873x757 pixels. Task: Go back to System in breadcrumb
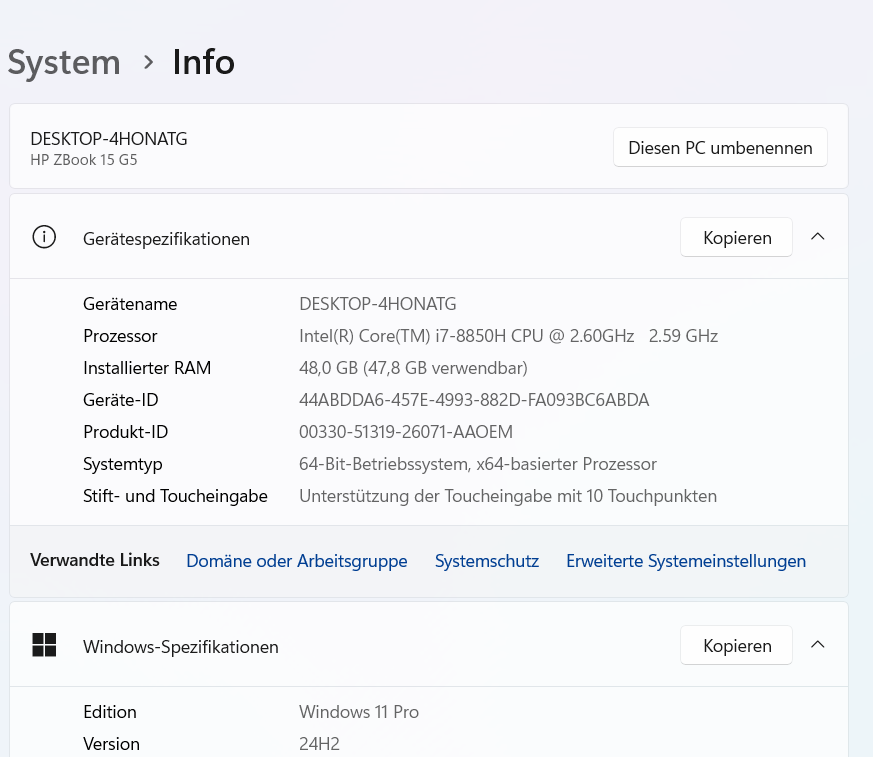click(64, 62)
